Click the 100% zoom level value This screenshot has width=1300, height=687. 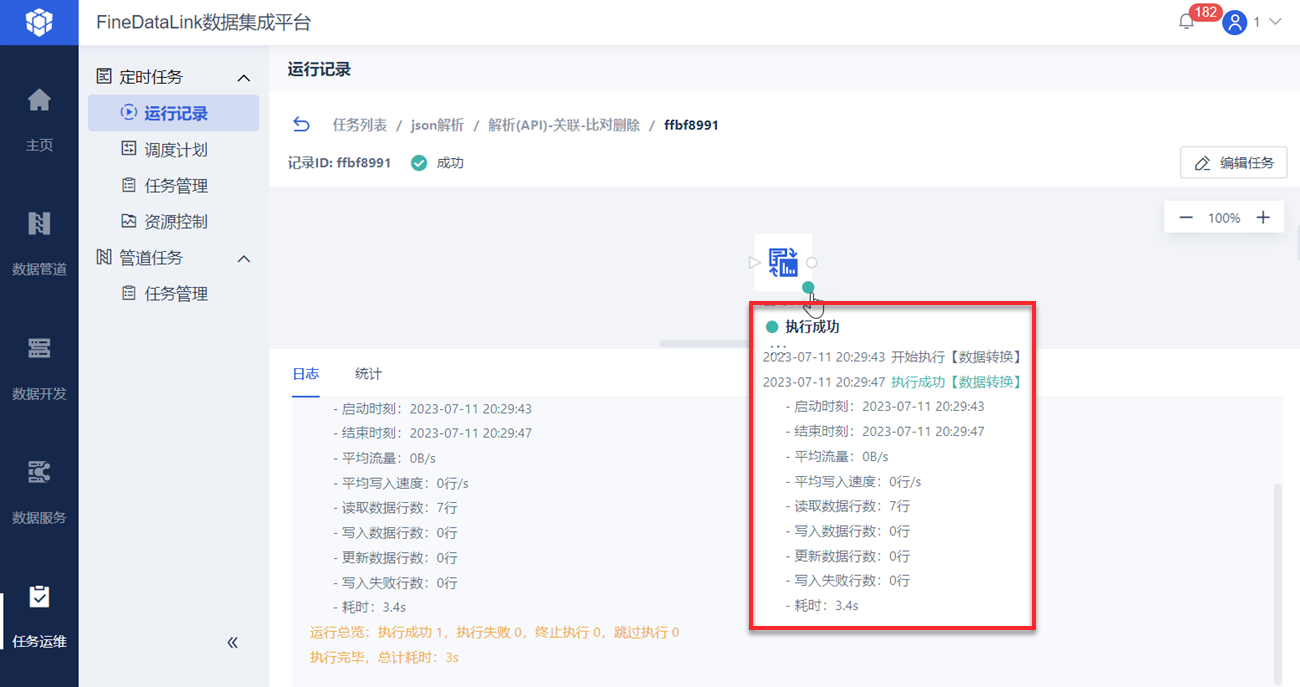(x=1224, y=217)
